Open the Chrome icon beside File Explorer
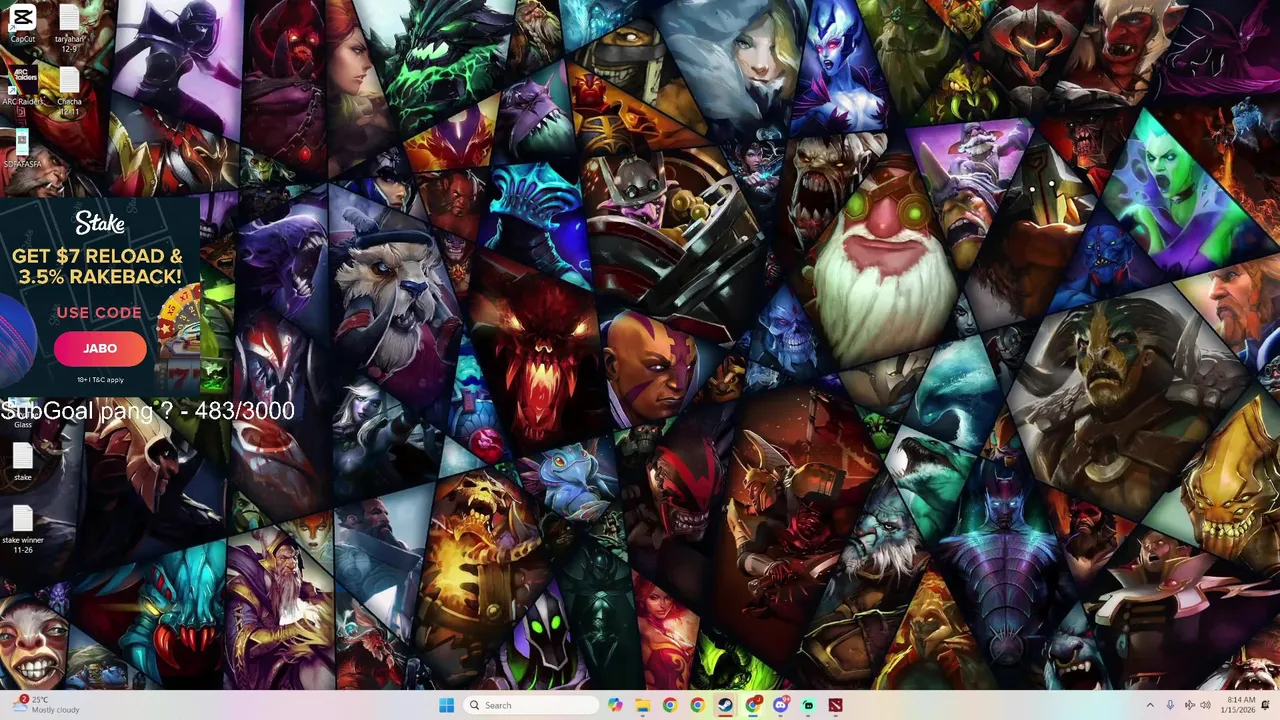This screenshot has height=720, width=1280. point(670,705)
